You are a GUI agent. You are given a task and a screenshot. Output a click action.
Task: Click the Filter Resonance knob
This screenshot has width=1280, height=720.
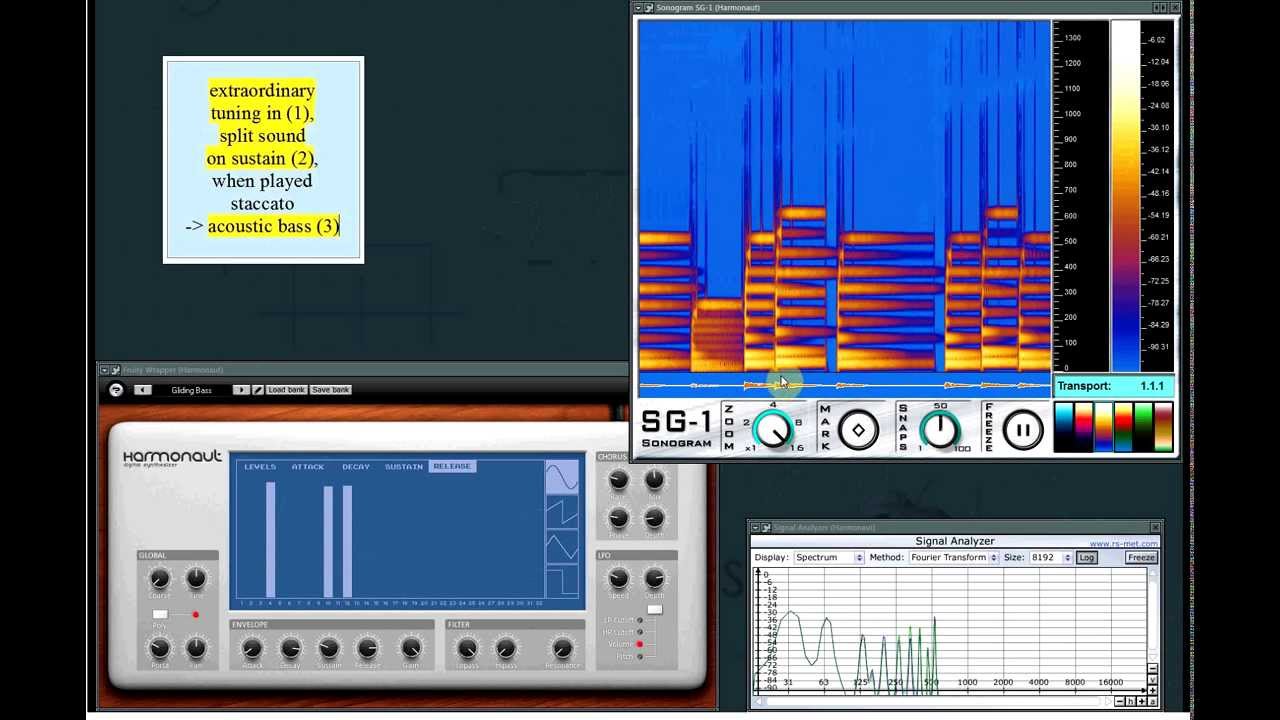coord(562,648)
